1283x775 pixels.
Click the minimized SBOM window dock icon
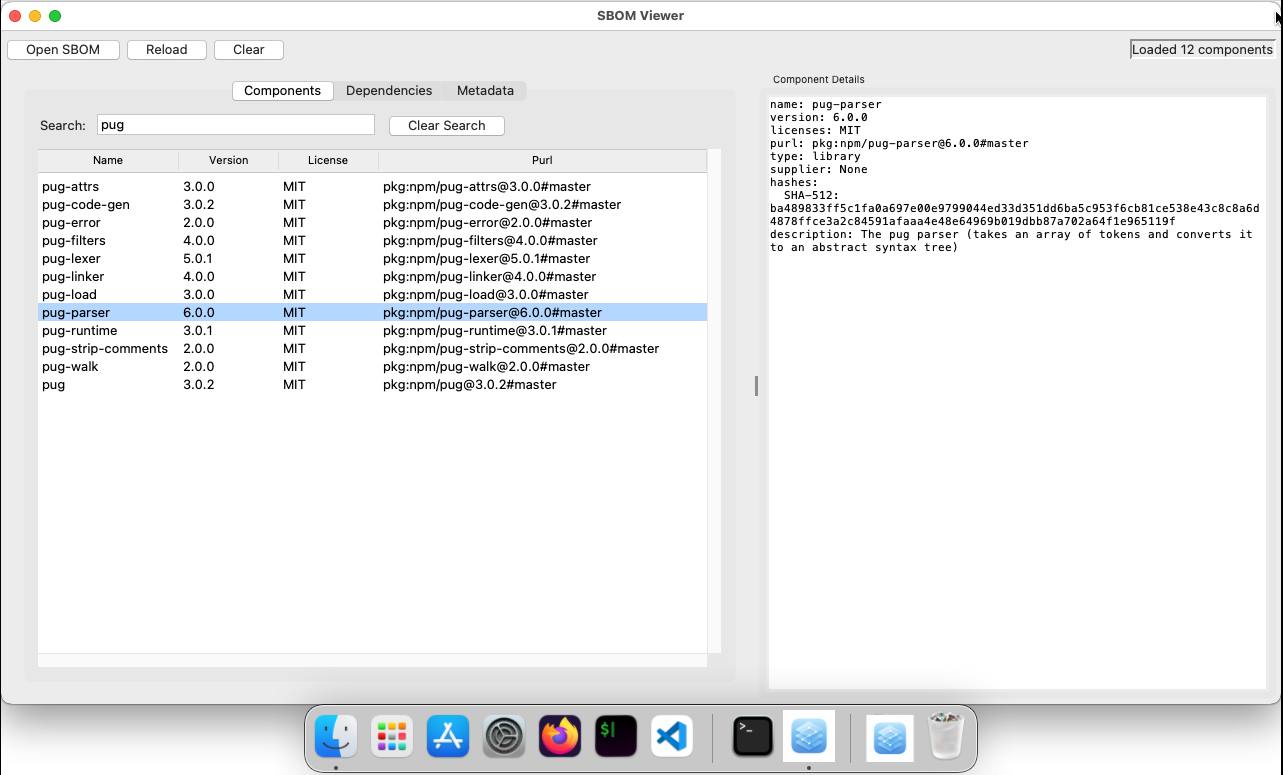coord(889,738)
